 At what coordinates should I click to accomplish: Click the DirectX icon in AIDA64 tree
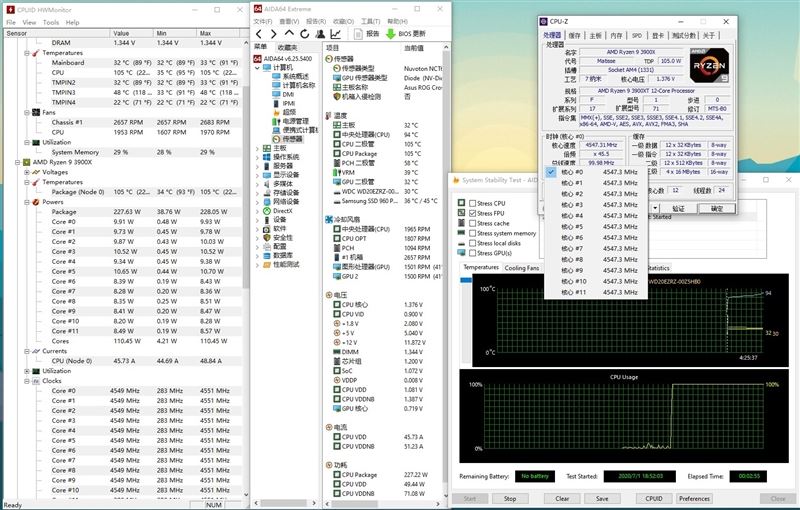click(x=267, y=211)
